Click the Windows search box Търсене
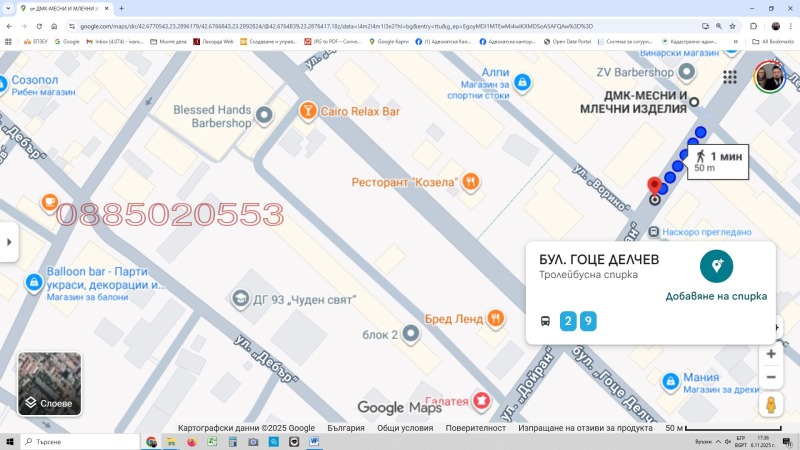 click(x=80, y=442)
